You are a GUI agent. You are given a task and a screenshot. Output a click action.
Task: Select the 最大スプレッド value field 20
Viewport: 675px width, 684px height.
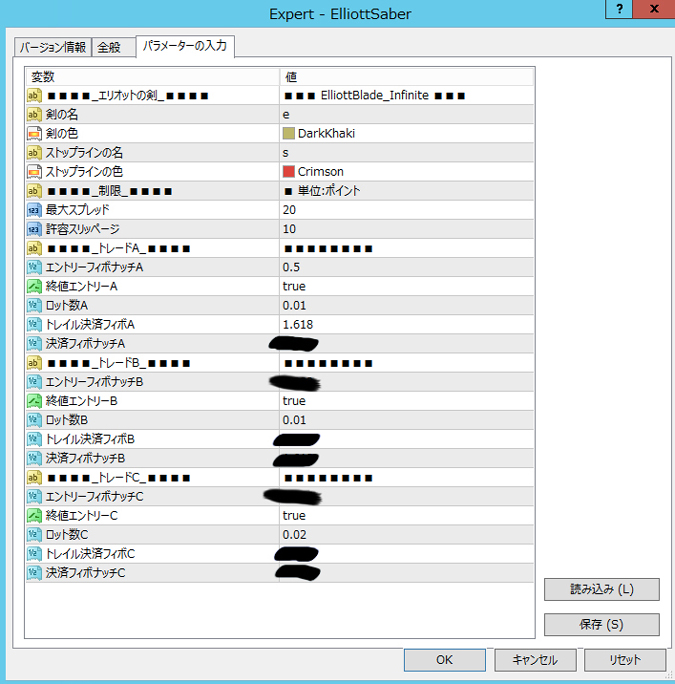[407, 210]
